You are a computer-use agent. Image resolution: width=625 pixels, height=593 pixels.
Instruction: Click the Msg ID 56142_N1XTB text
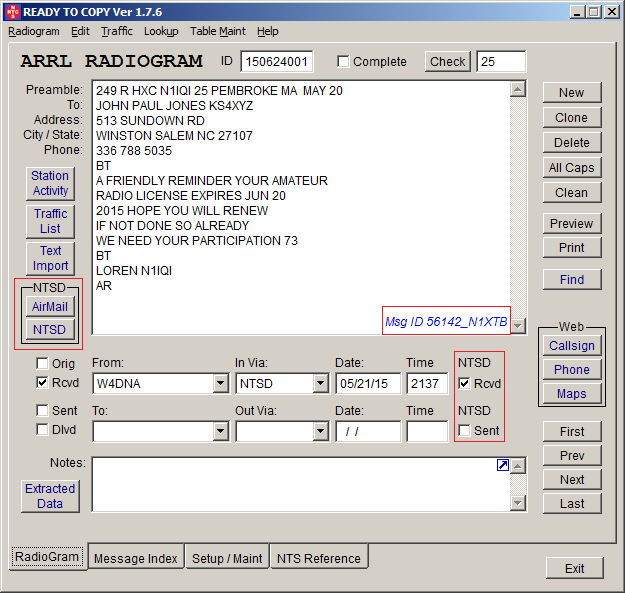446,321
